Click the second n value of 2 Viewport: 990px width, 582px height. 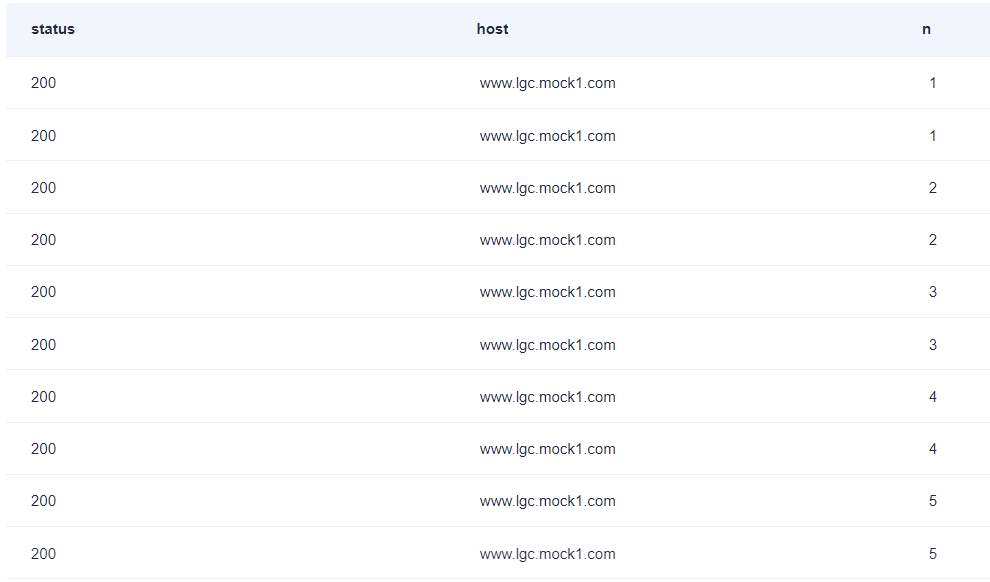pos(933,240)
